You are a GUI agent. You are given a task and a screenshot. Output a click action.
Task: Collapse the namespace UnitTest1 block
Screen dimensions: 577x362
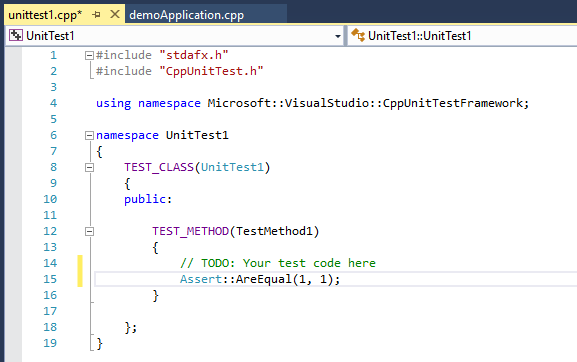click(89, 135)
